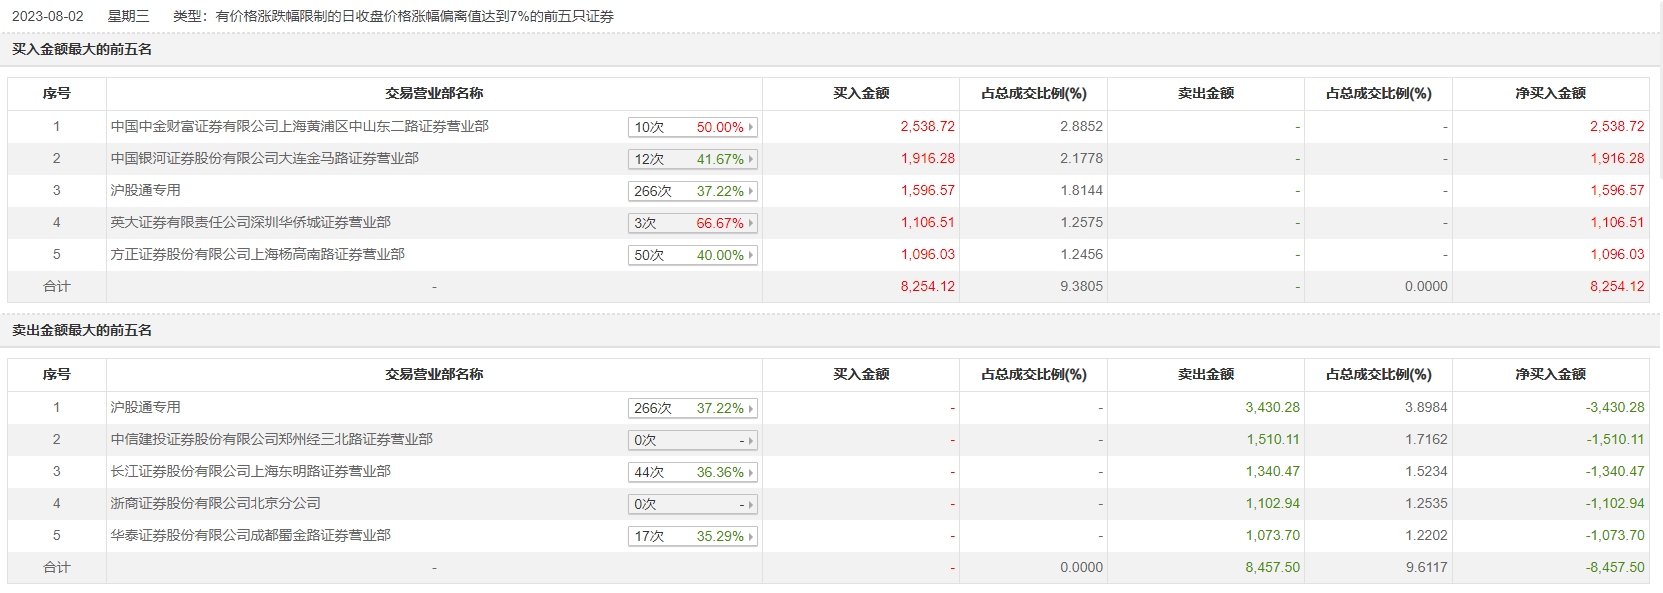
Task: Expand the 17次 35.29% stats box
Action: pyautogui.click(x=692, y=537)
